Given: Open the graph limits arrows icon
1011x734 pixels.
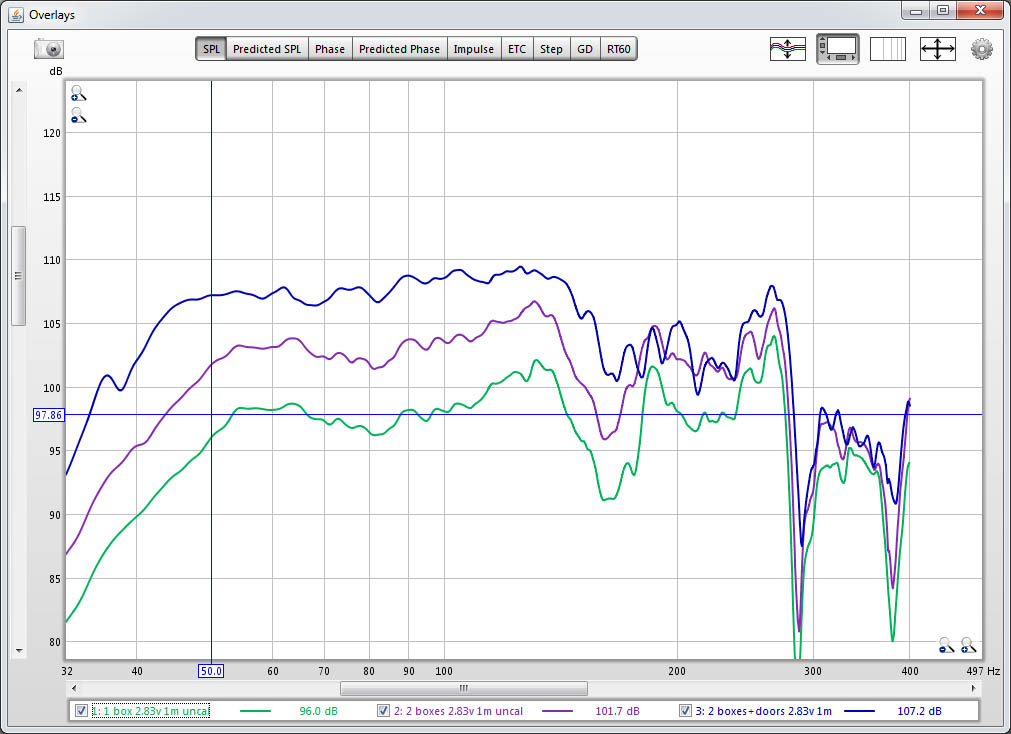Looking at the screenshot, I should (937, 49).
